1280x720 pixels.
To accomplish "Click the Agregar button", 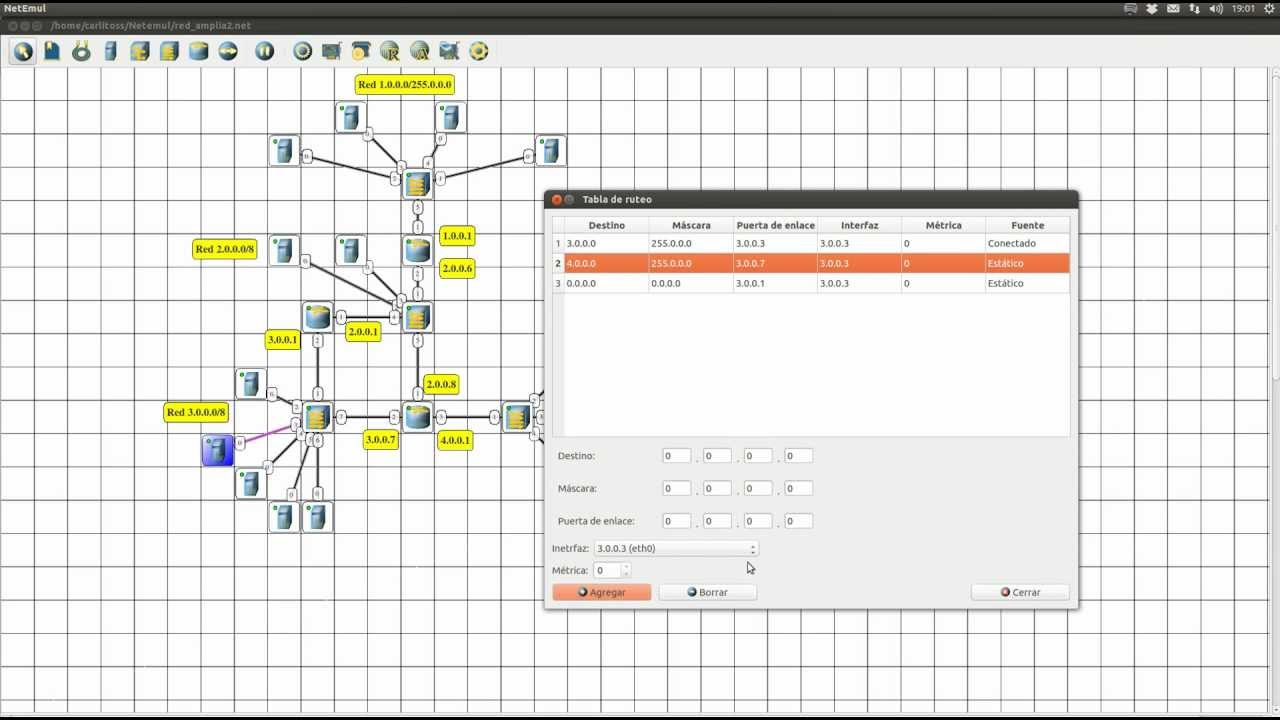I will coord(602,592).
